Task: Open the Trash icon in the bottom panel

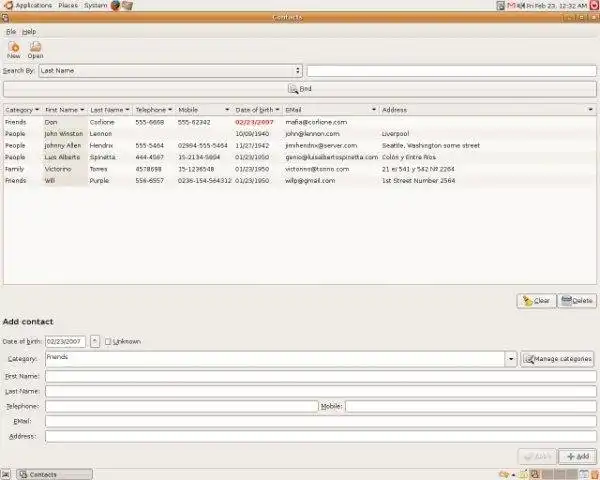Action: point(595,474)
